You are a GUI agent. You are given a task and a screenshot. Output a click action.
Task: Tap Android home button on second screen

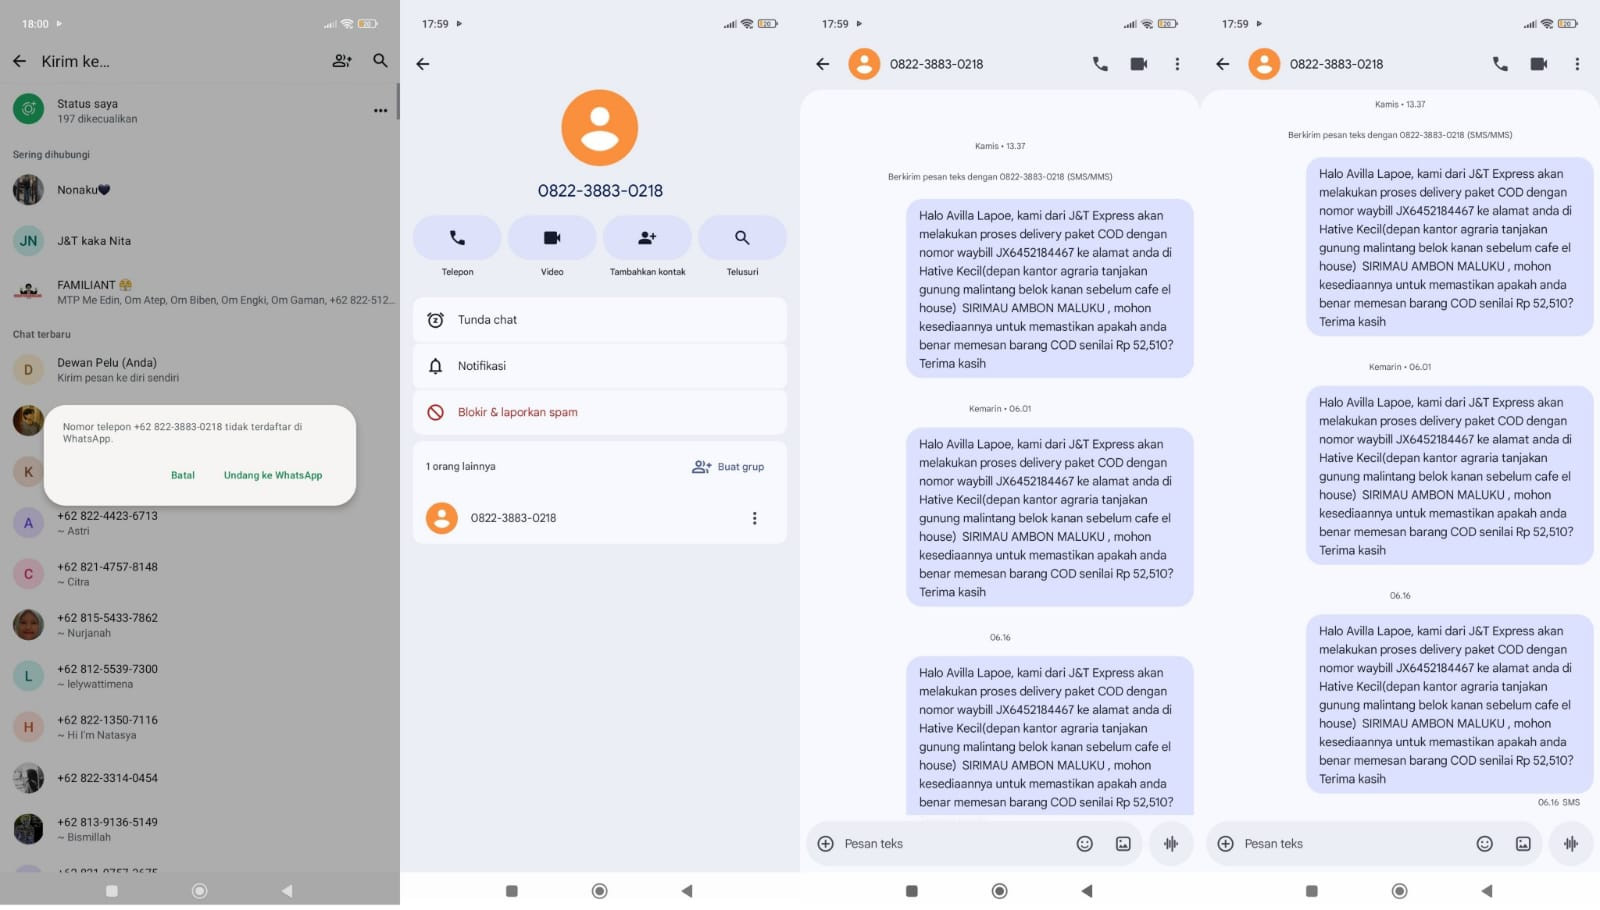(600, 891)
